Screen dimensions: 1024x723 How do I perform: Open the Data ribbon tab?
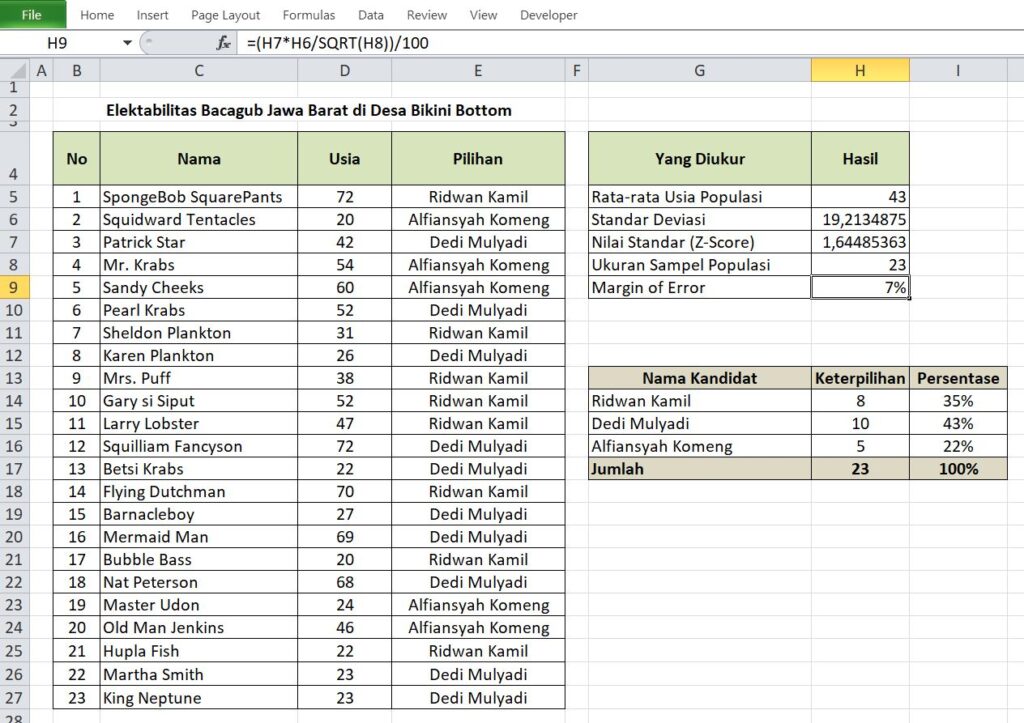coord(371,15)
